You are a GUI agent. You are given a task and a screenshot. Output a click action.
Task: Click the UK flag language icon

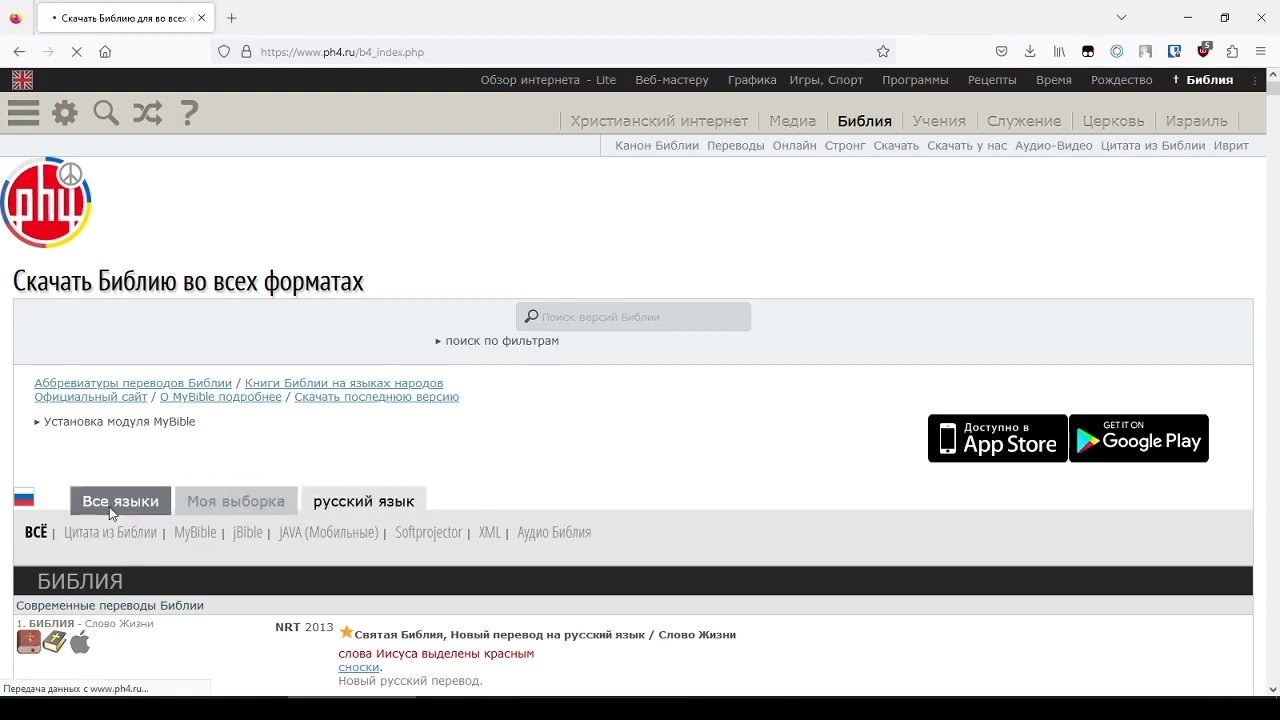tap(22, 80)
